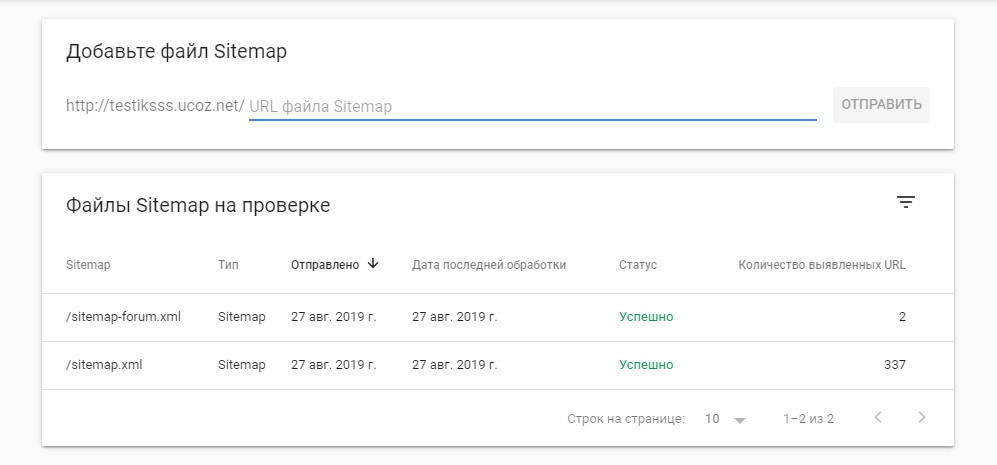The width and height of the screenshot is (997, 465).
Task: Open the sitemap table filter icon
Action: (x=905, y=202)
